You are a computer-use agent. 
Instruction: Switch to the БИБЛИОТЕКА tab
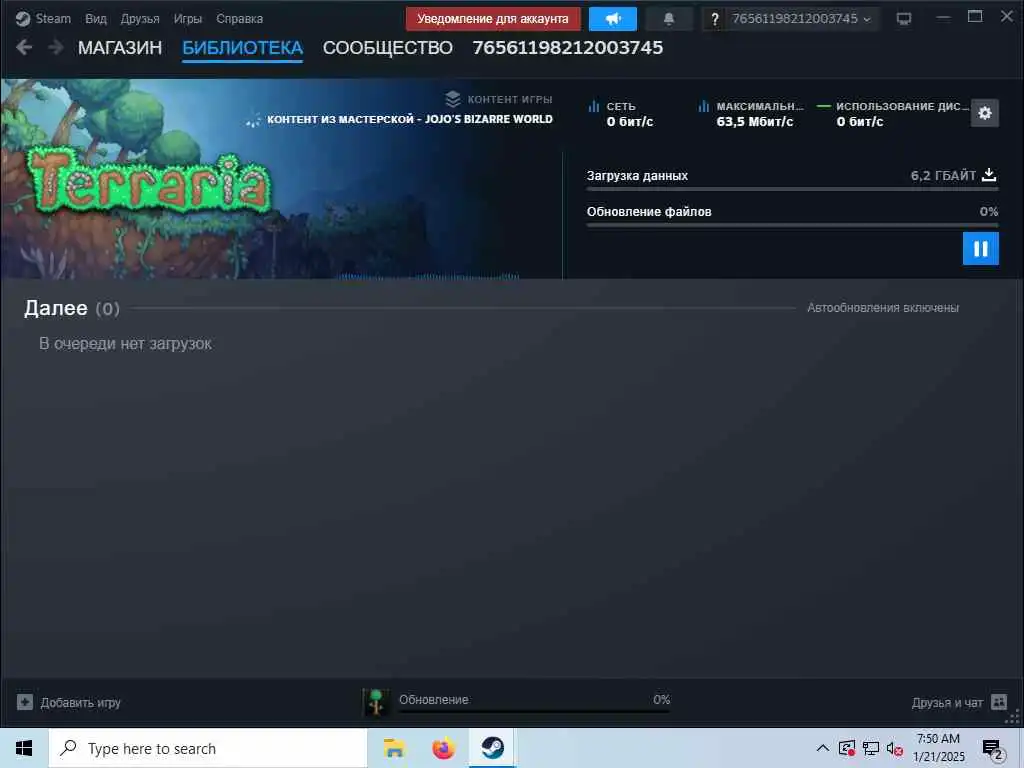[x=242, y=48]
